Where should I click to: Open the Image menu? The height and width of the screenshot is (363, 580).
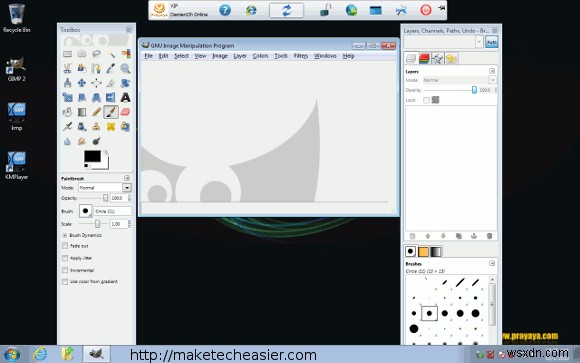pyautogui.click(x=220, y=56)
